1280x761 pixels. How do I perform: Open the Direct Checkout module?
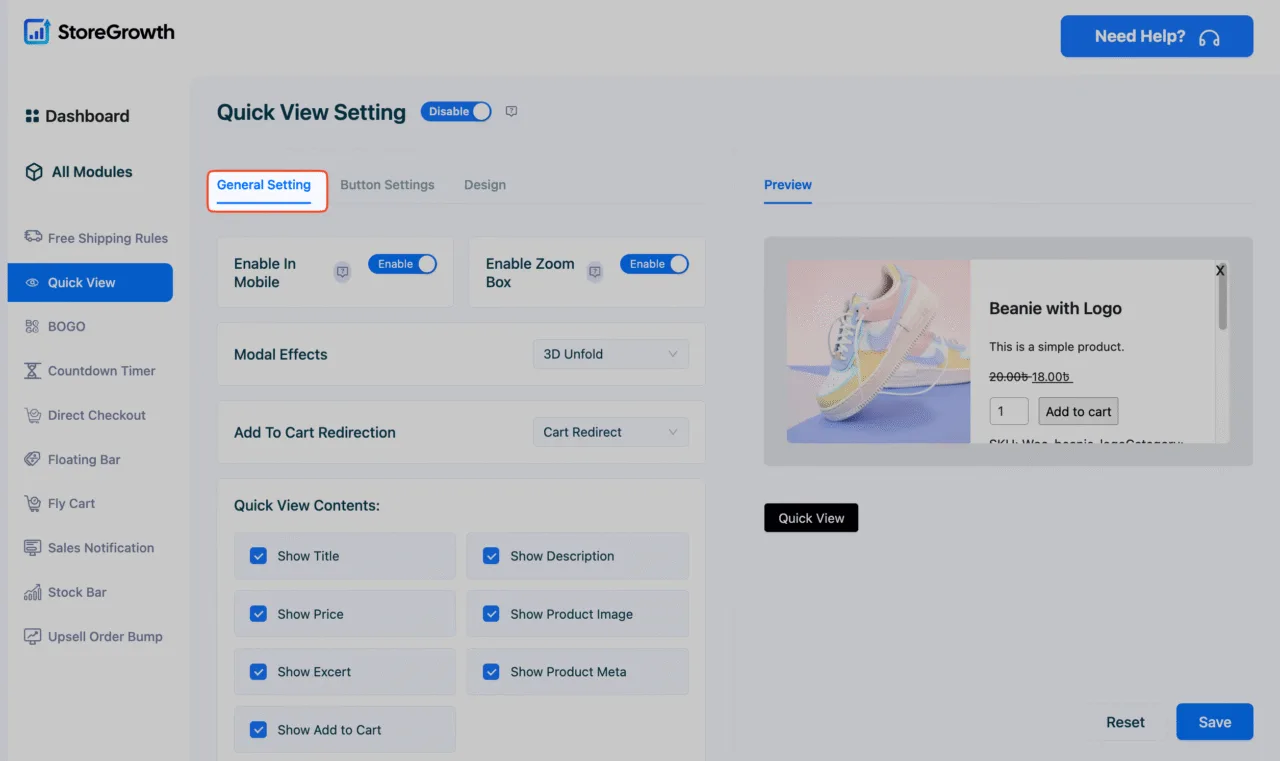coord(85,415)
